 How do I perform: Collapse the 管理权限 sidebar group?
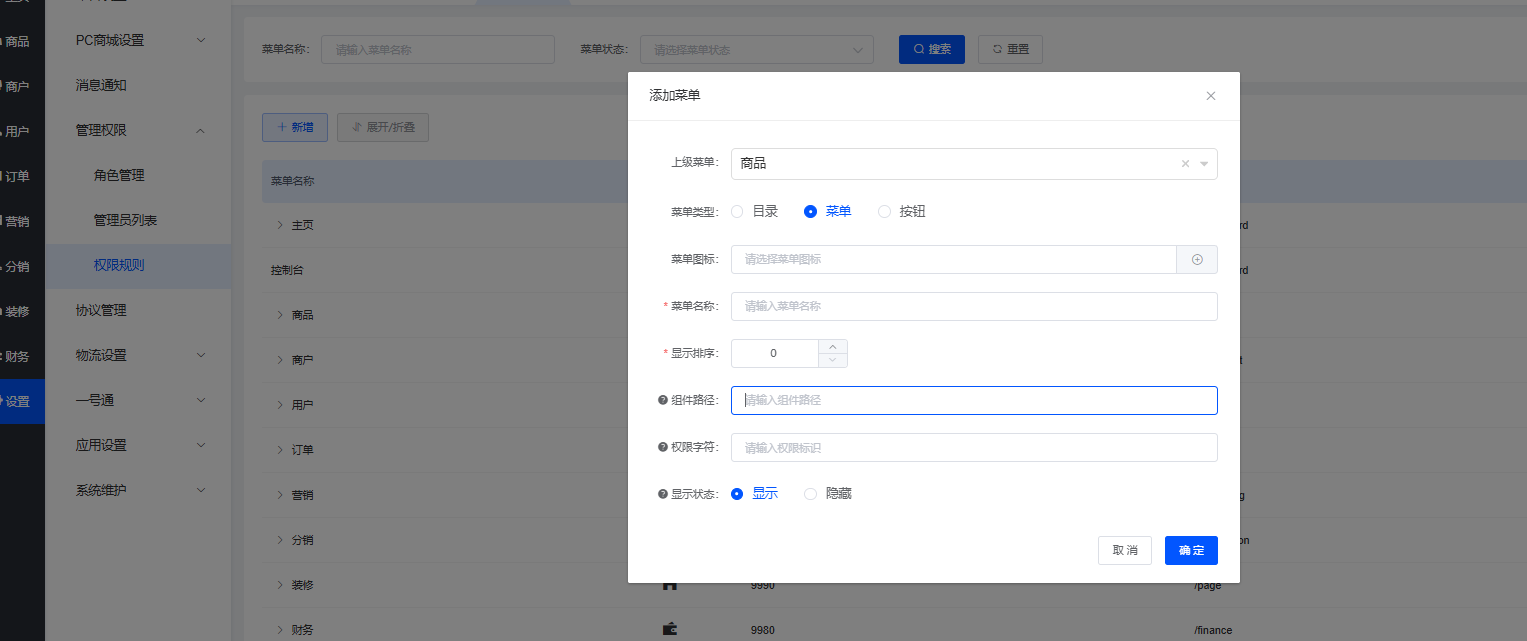140,130
